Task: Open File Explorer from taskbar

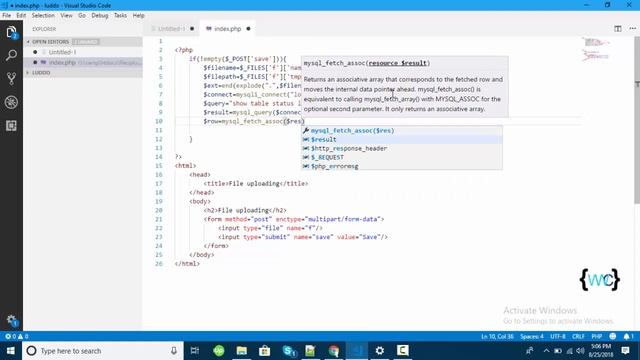Action: click(242, 351)
